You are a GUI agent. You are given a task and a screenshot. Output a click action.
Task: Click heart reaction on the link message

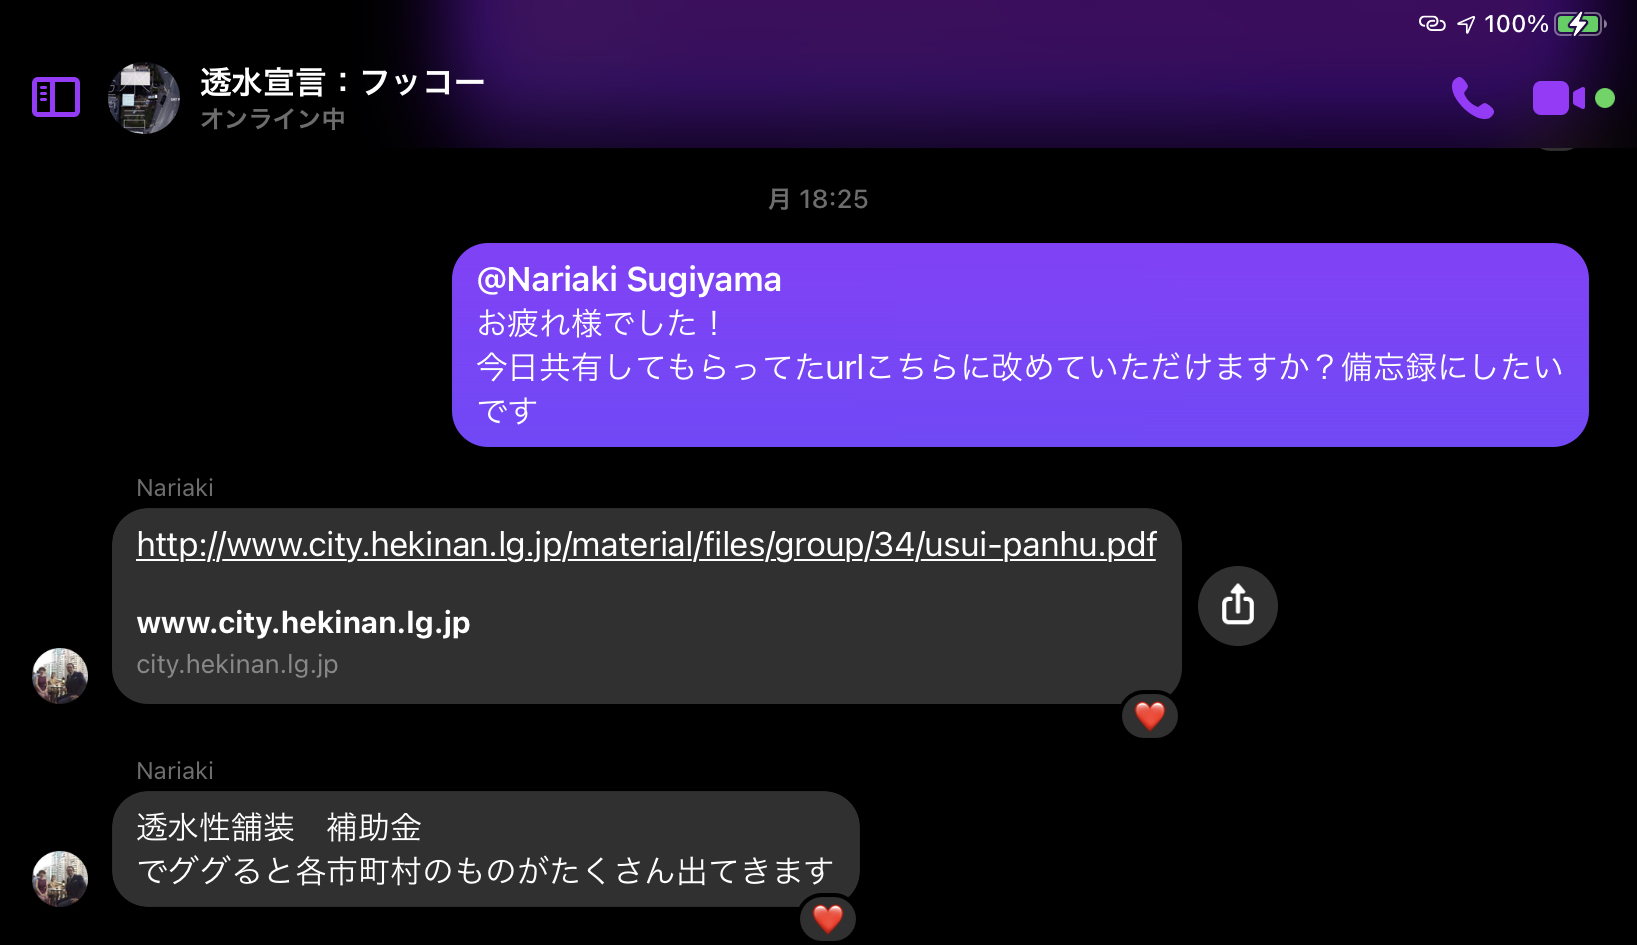click(1150, 716)
